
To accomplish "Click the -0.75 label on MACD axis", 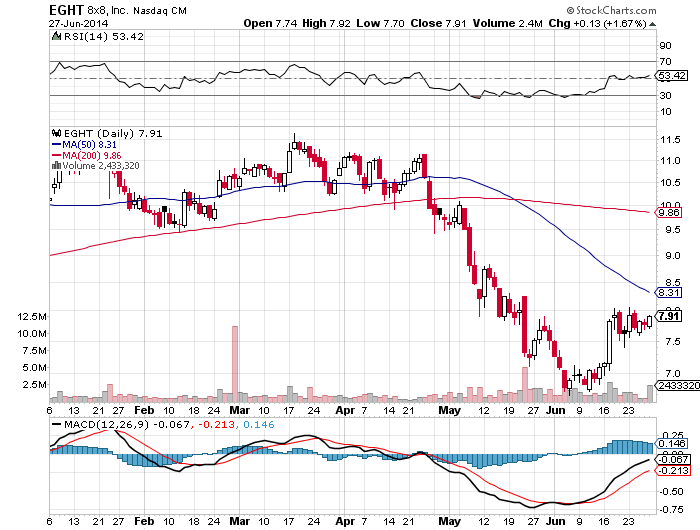I will (672, 509).
